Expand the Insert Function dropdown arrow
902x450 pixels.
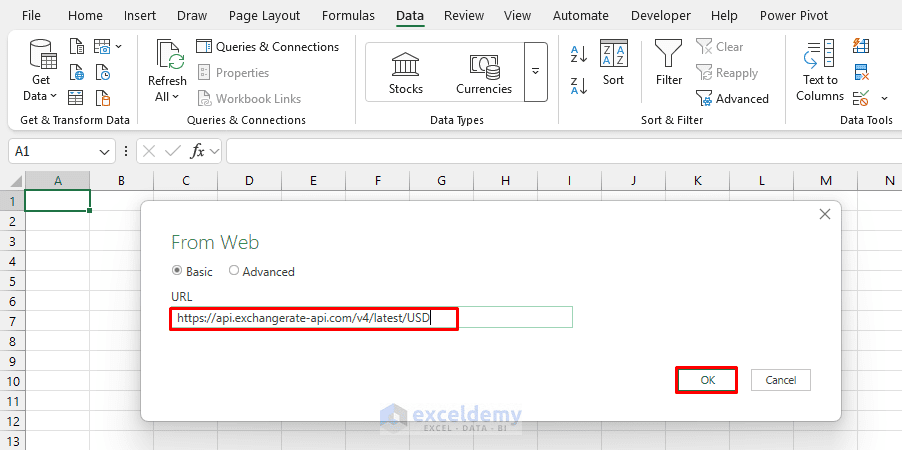pos(215,152)
